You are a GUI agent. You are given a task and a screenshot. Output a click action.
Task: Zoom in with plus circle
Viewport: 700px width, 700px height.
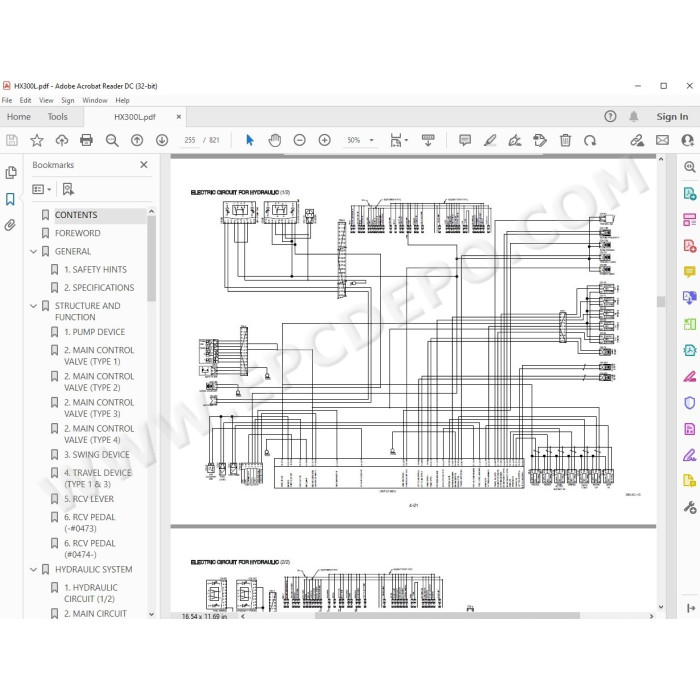coord(325,141)
